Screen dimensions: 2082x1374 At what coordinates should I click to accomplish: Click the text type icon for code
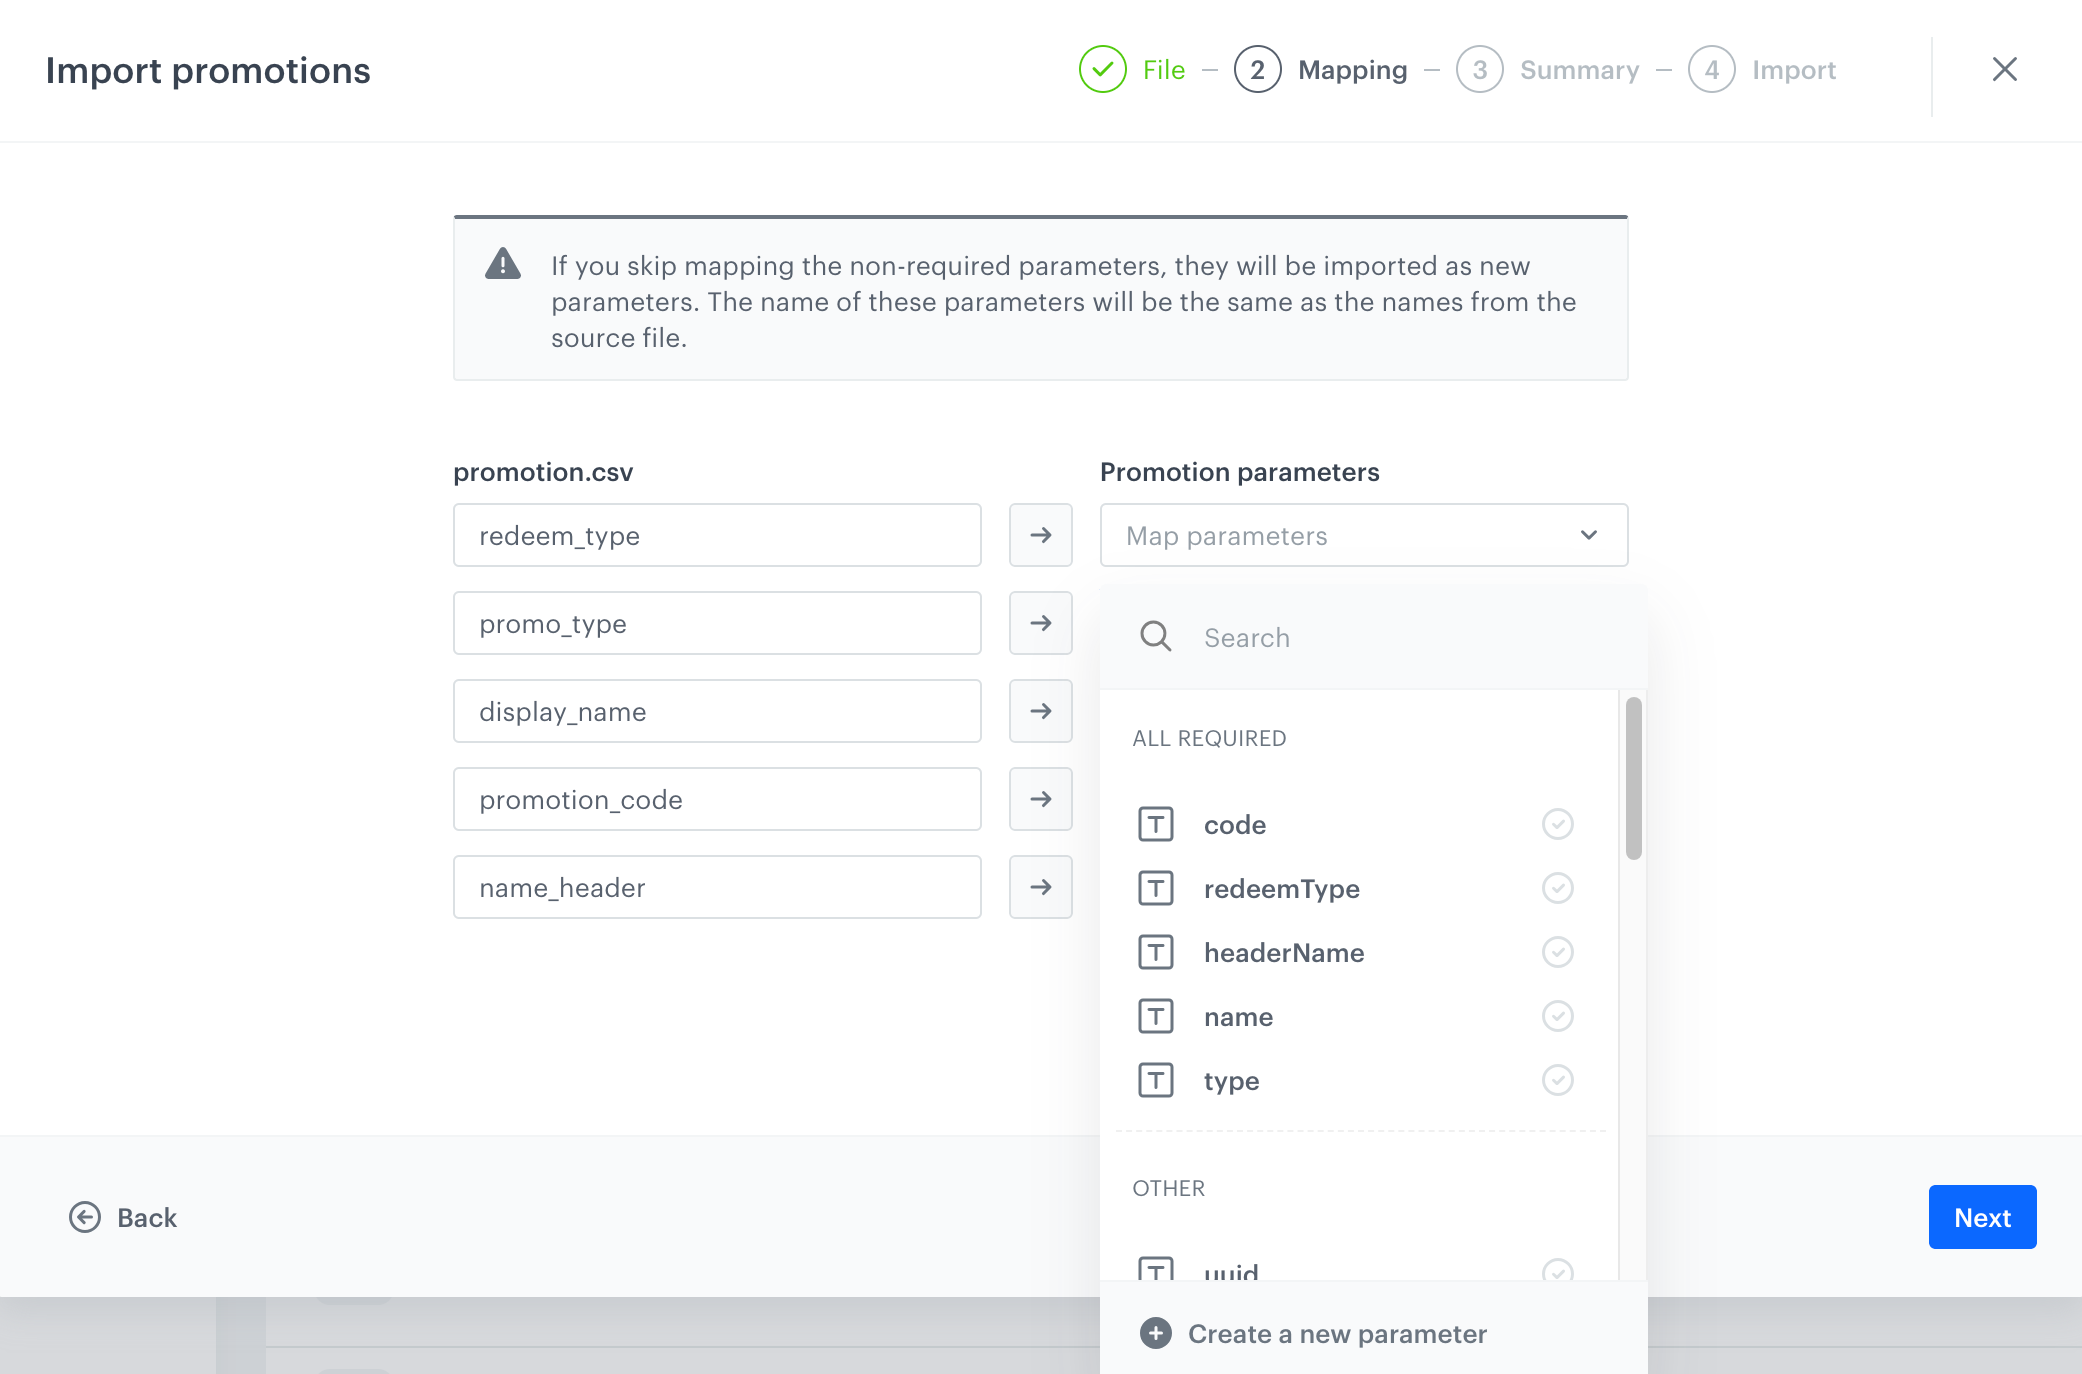(1155, 824)
